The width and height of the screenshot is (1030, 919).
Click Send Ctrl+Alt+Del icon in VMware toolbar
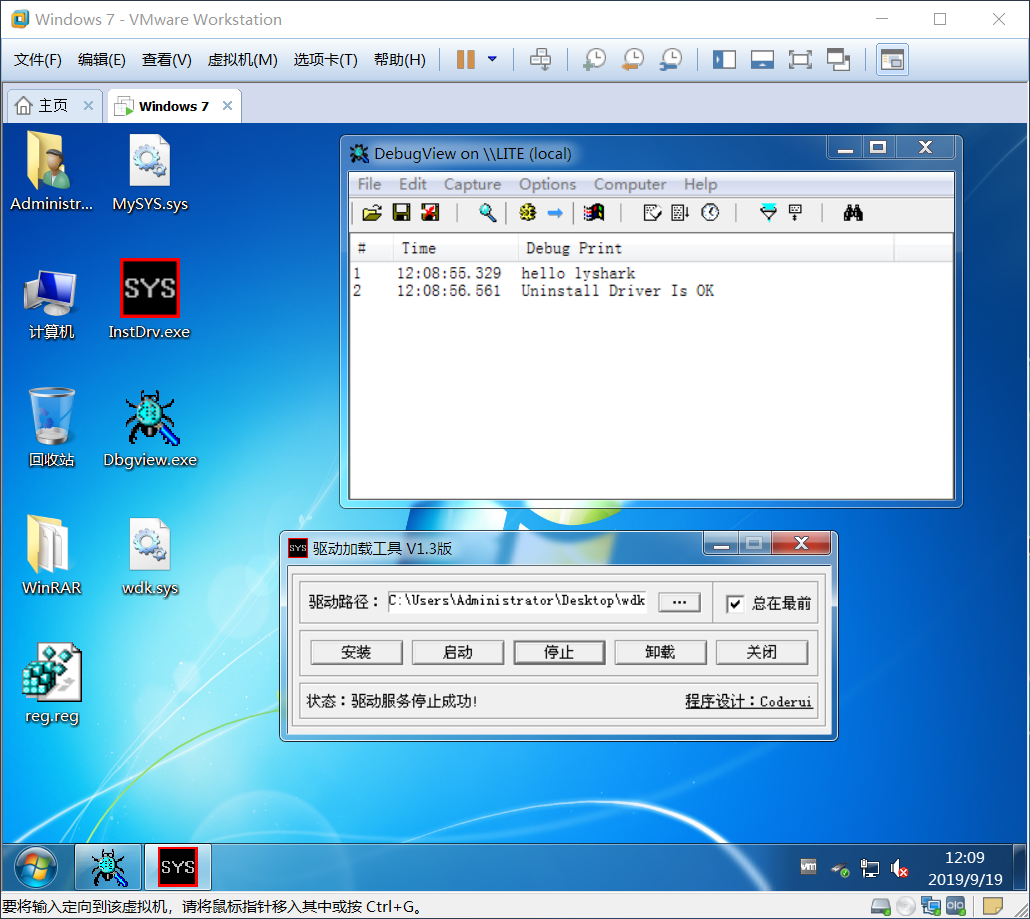tap(541, 60)
